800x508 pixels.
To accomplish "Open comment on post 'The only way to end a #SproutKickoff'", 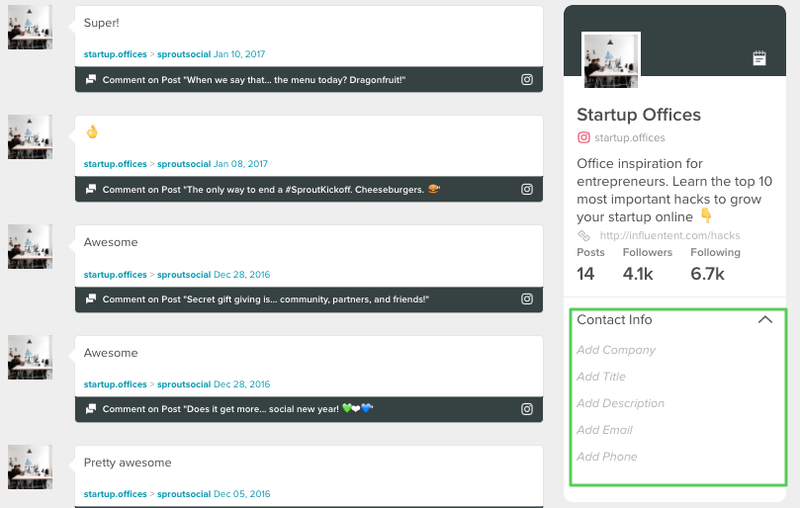I will 271,189.
